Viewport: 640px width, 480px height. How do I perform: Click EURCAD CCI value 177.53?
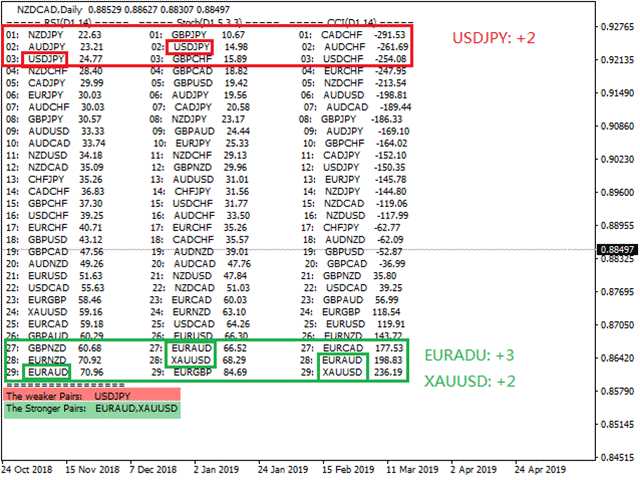point(389,348)
